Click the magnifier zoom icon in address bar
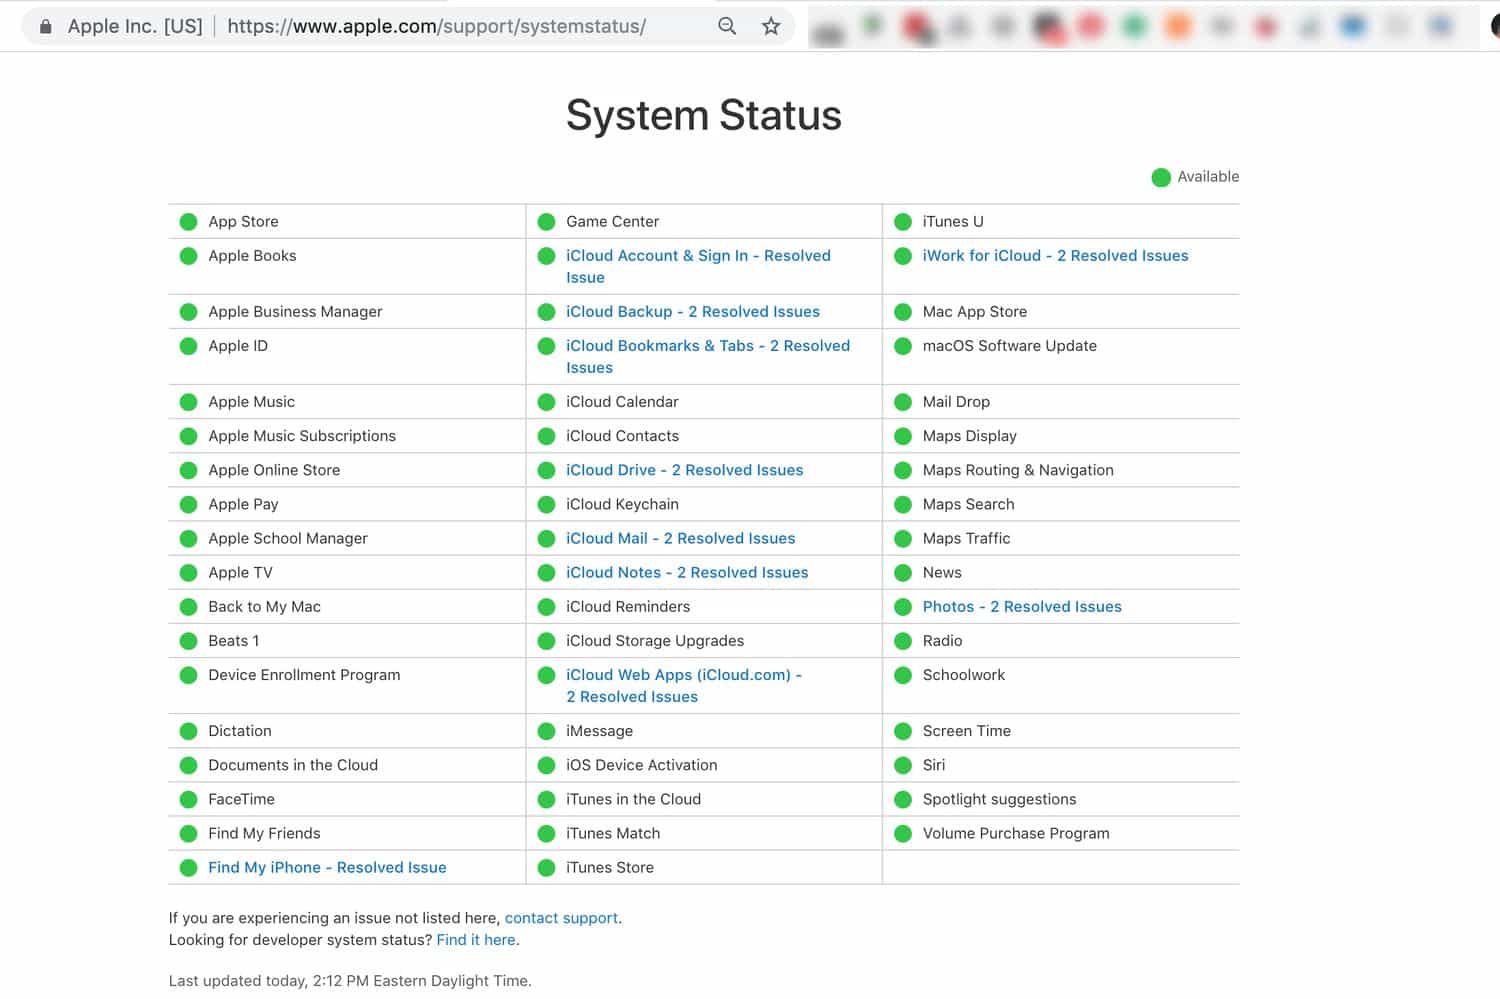Screen dimensions: 1500x999 (x=727, y=26)
